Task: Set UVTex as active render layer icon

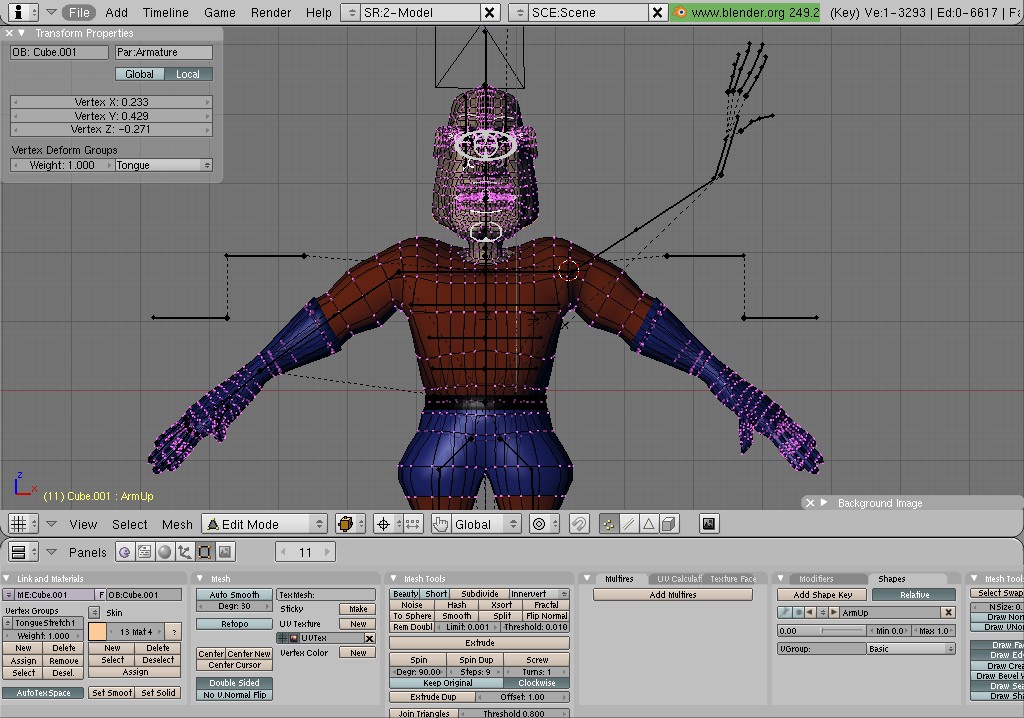Action: click(295, 638)
